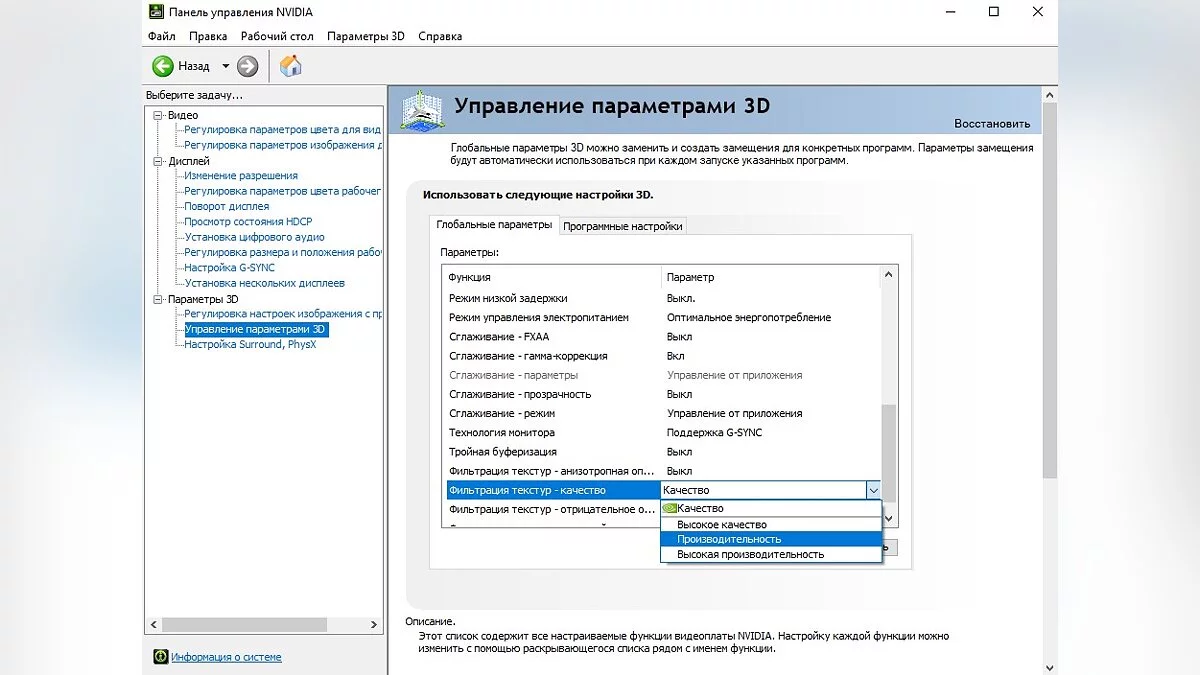Select Установка нескольких дисплеев item
Image resolution: width=1200 pixels, height=675 pixels.
264,283
